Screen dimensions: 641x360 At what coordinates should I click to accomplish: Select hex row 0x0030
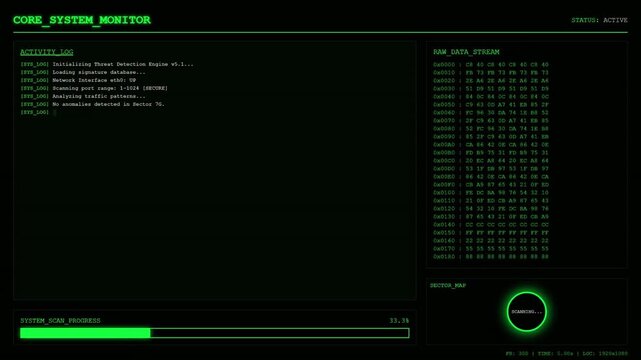pos(491,89)
